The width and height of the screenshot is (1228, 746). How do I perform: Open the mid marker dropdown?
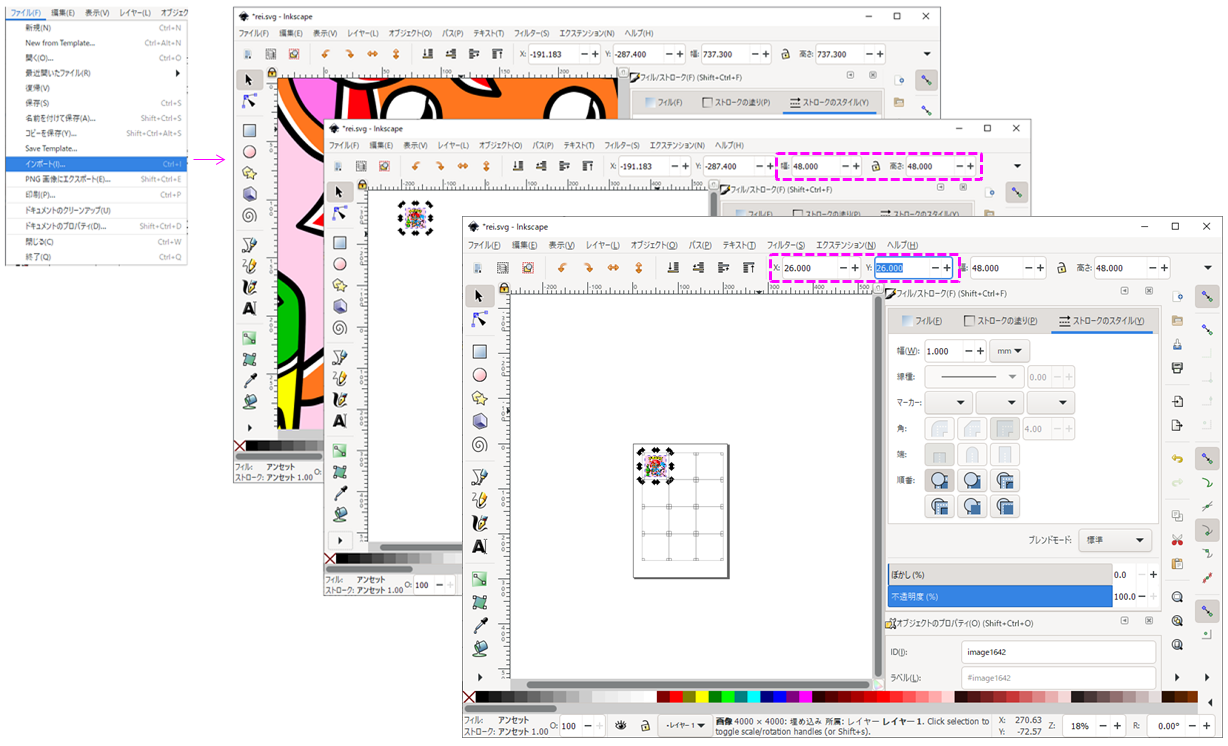1000,402
